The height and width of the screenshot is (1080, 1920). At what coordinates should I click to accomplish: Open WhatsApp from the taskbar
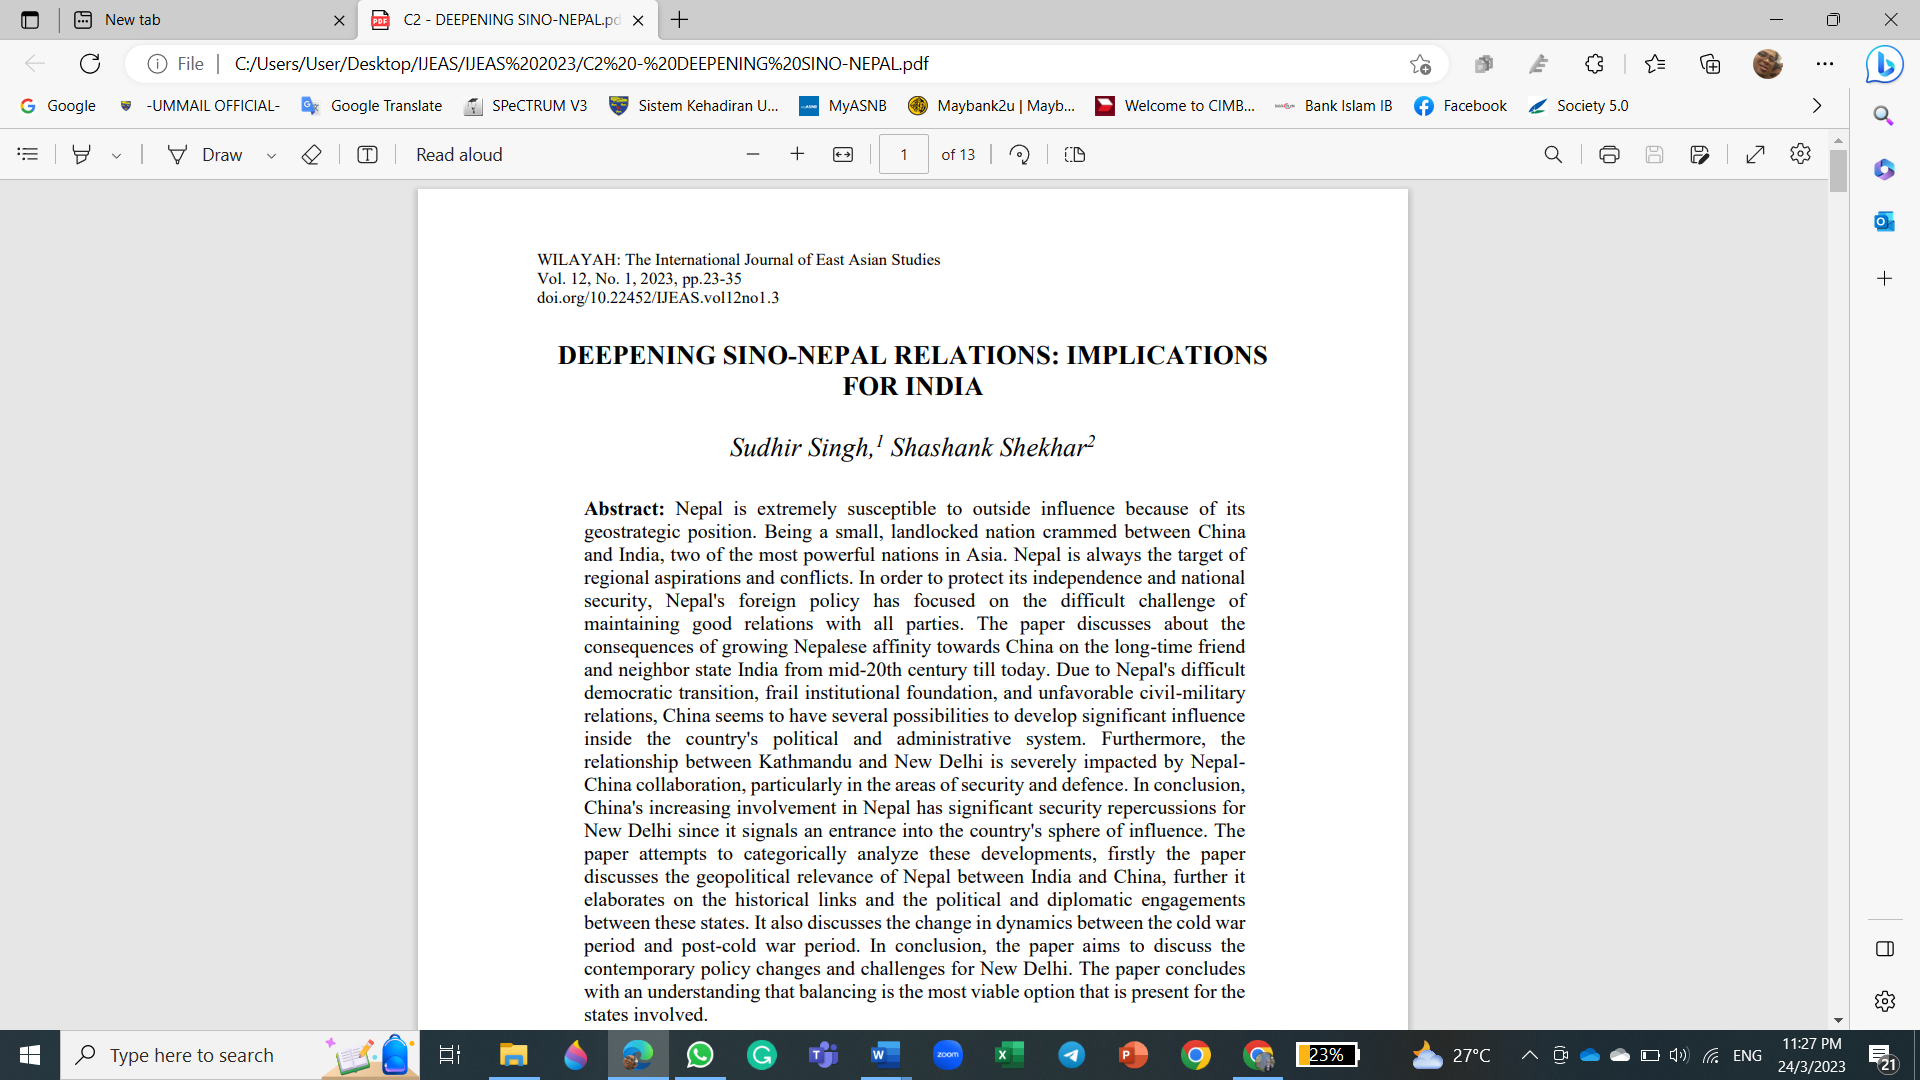[700, 1055]
